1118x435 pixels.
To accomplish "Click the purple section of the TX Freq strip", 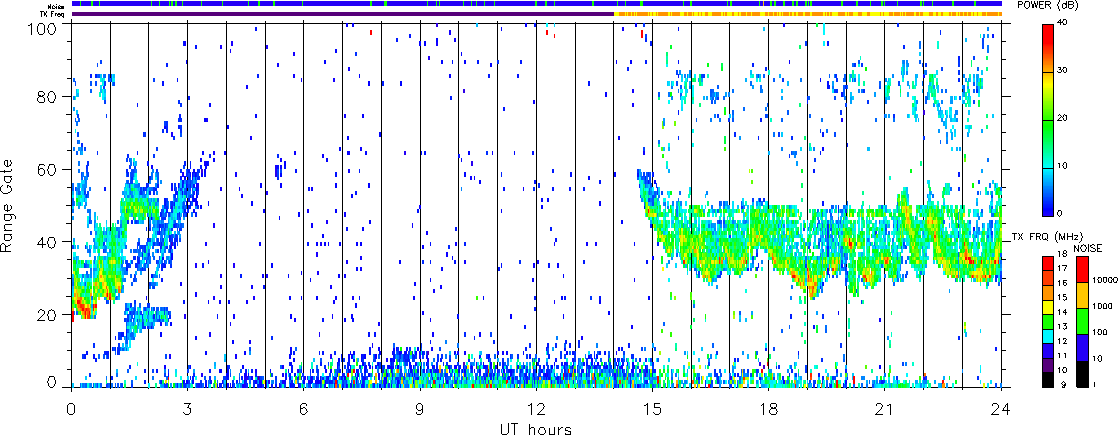I will (342, 14).
